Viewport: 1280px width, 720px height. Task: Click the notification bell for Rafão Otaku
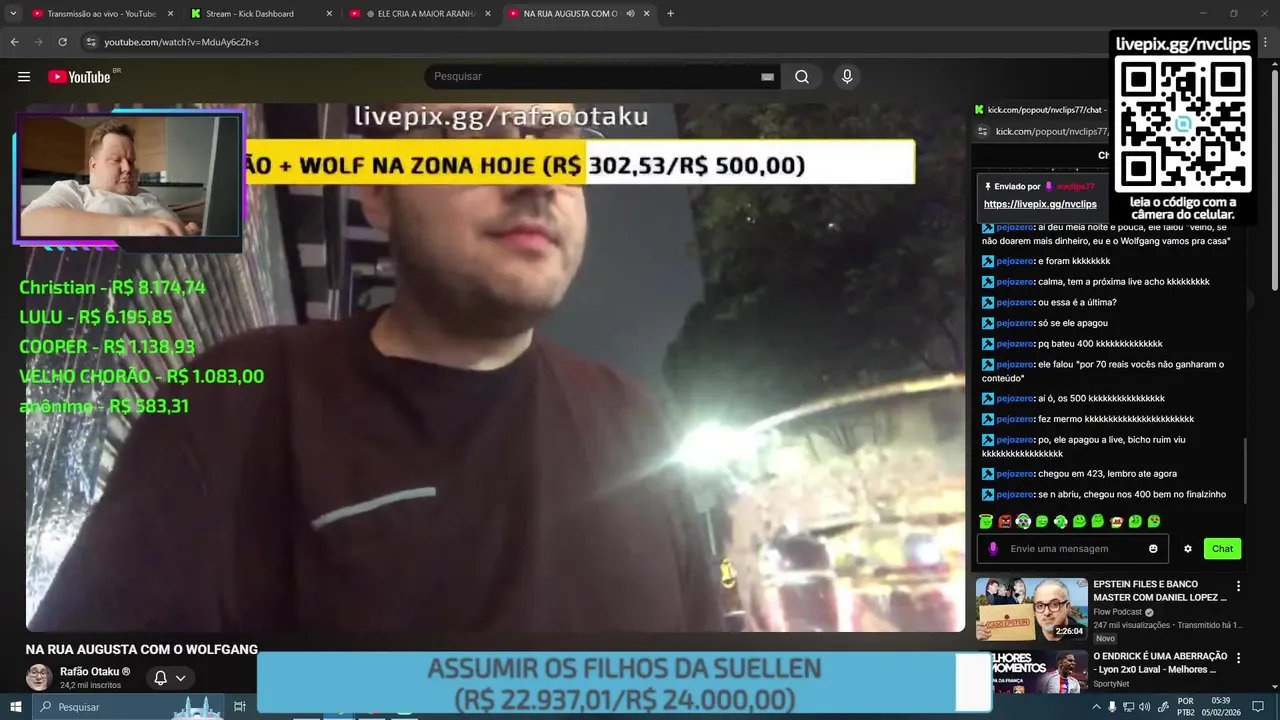click(160, 678)
